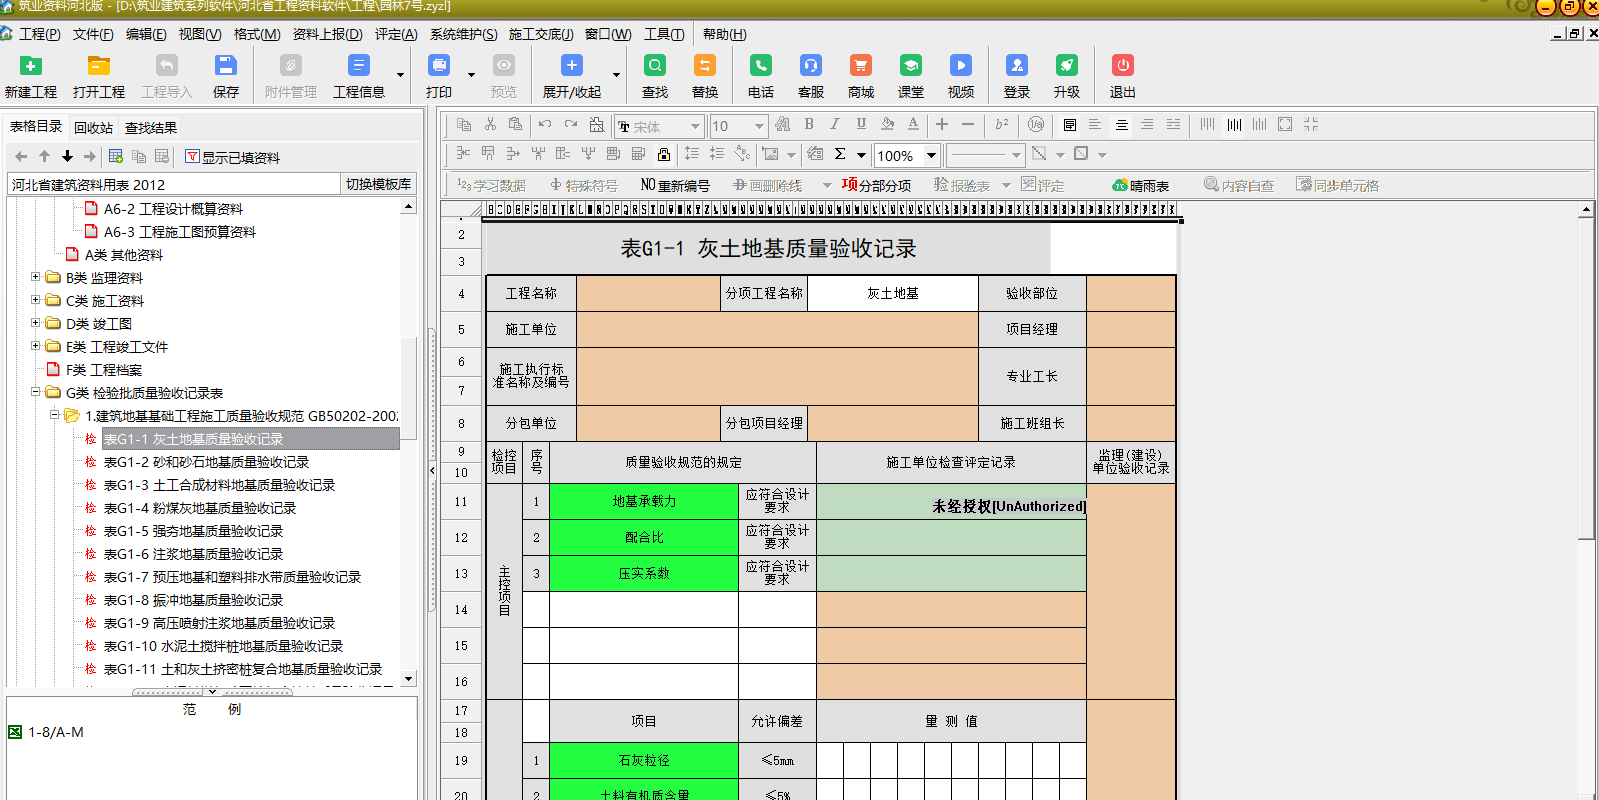Click the 分部分项 button

[876, 186]
